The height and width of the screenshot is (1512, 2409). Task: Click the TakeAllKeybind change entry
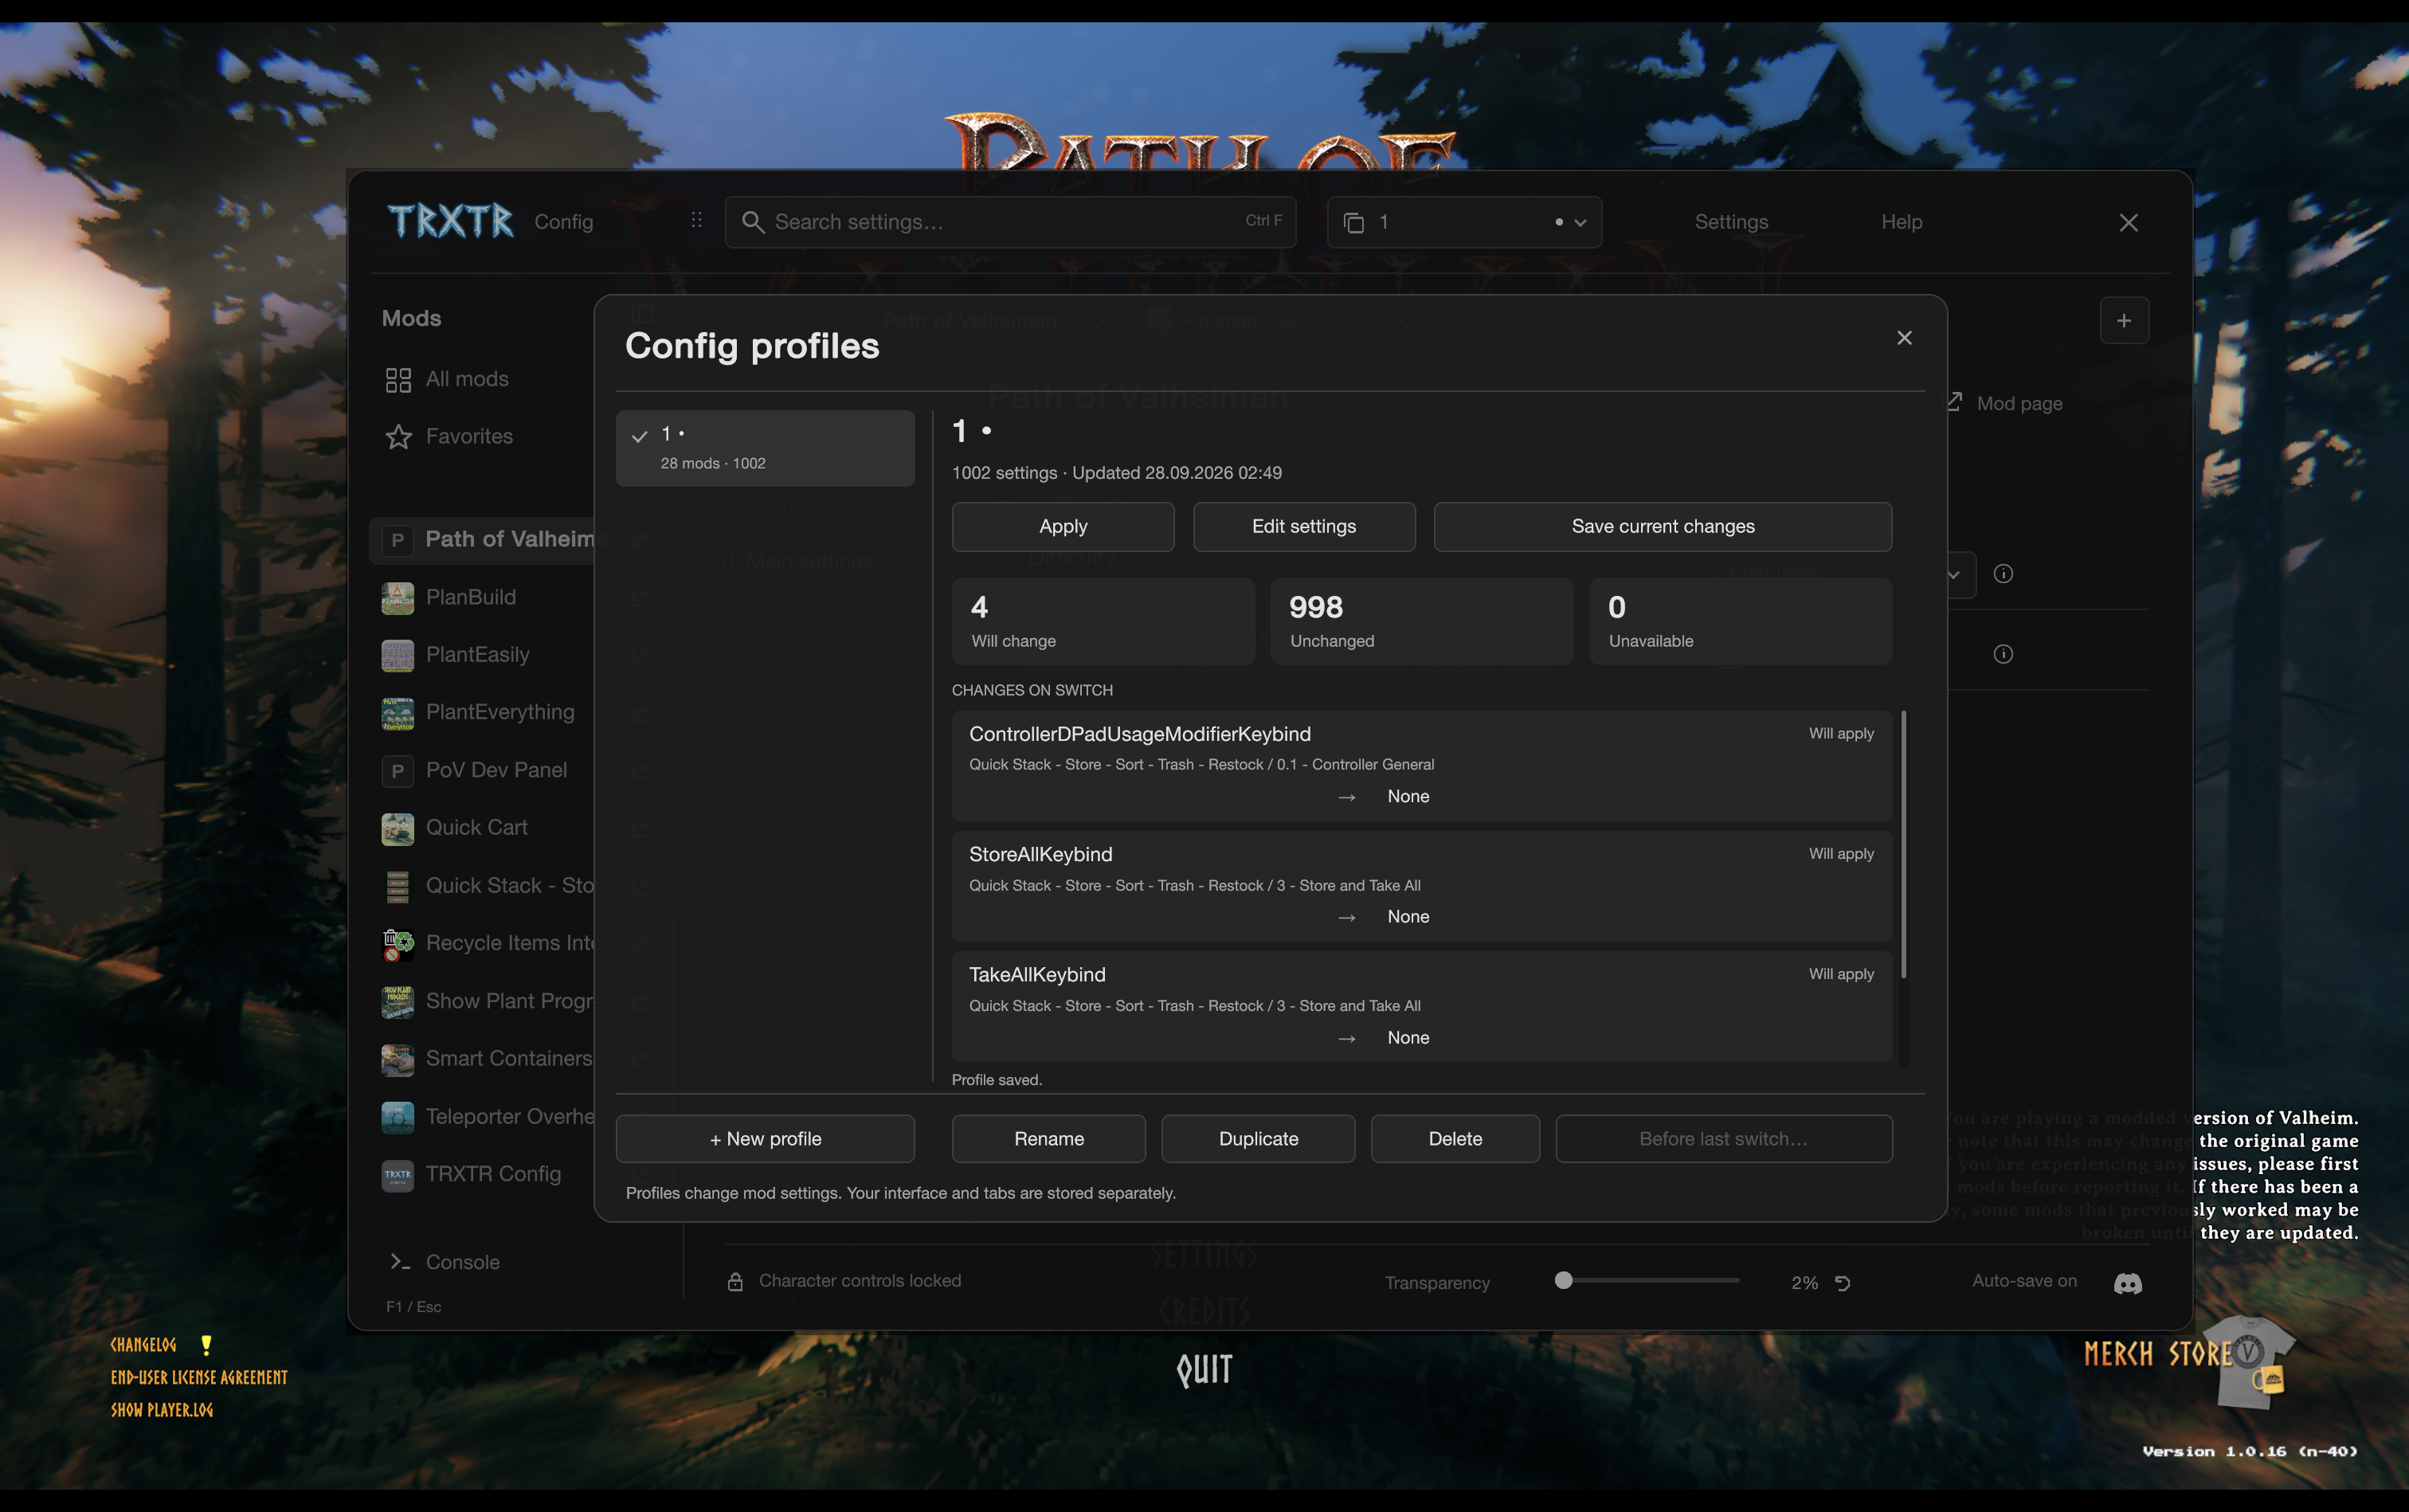tap(1421, 1006)
